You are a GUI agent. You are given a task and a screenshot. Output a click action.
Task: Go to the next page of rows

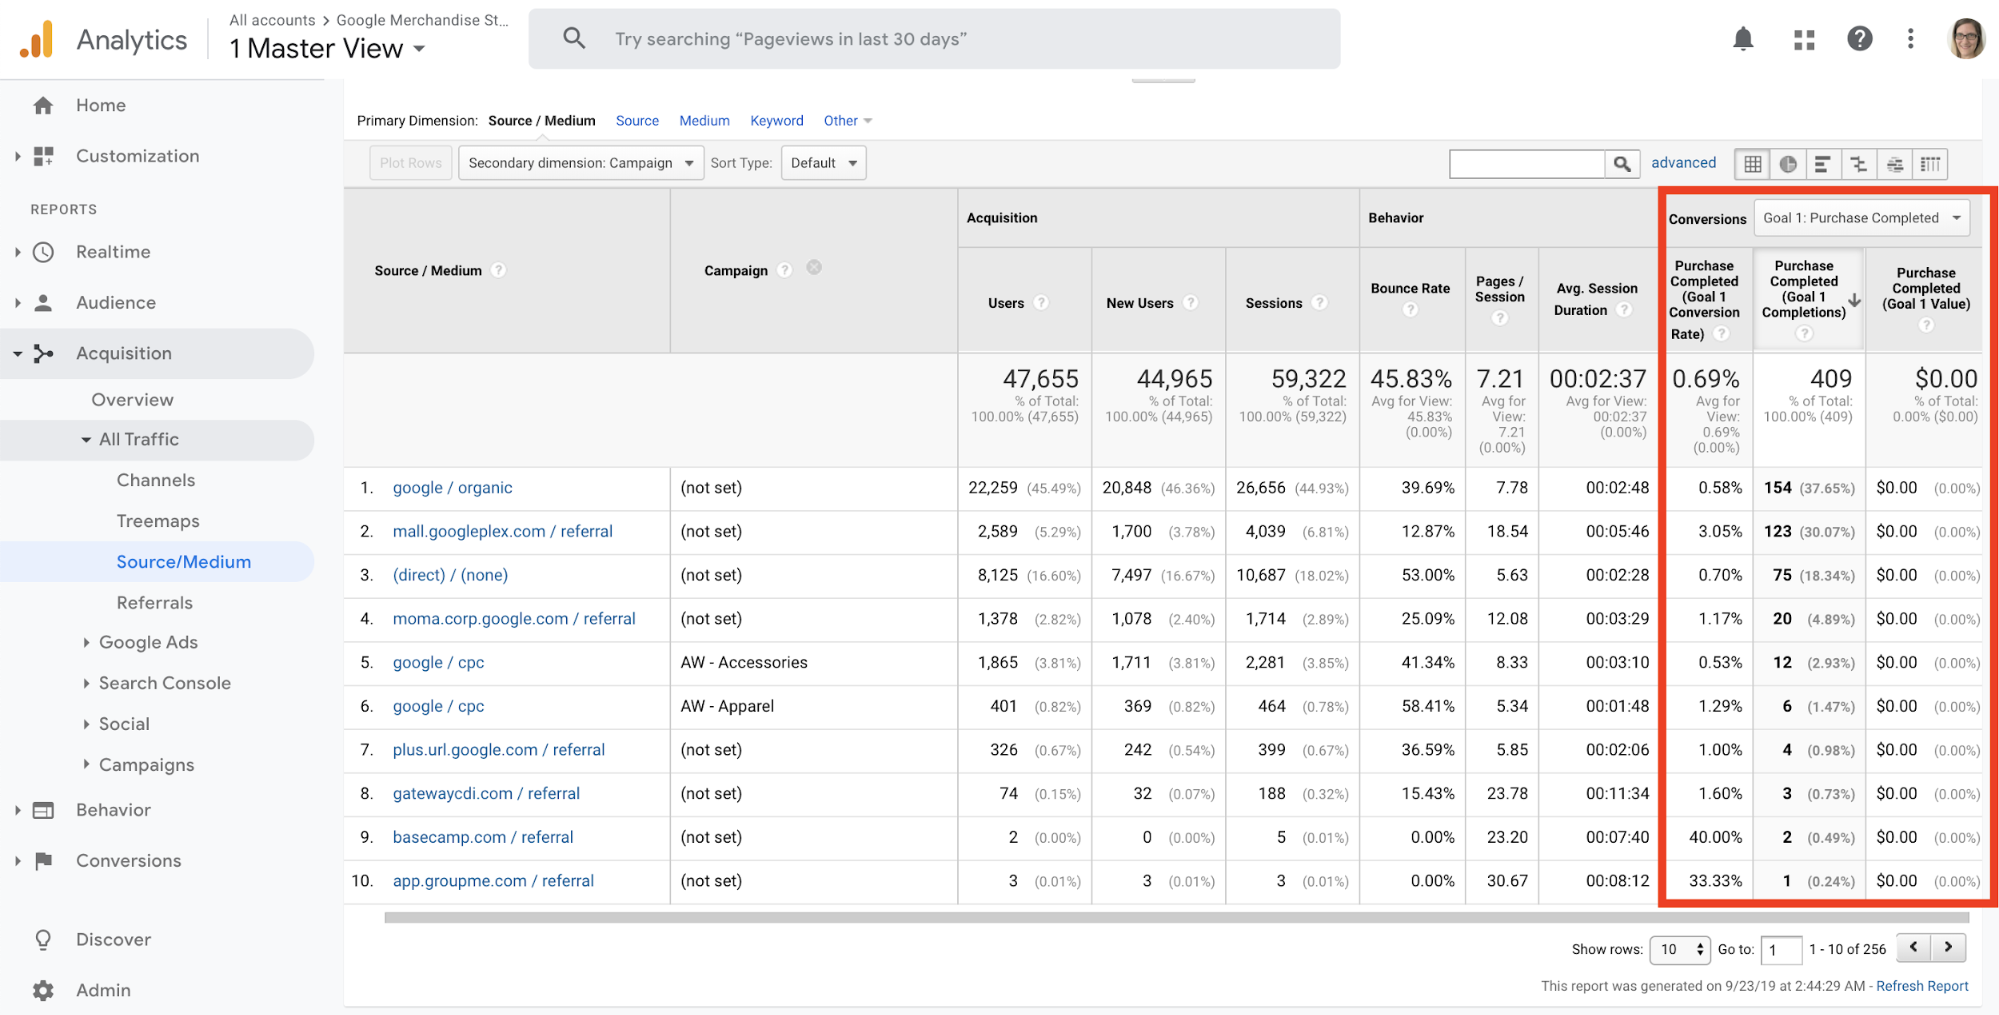click(x=1948, y=947)
